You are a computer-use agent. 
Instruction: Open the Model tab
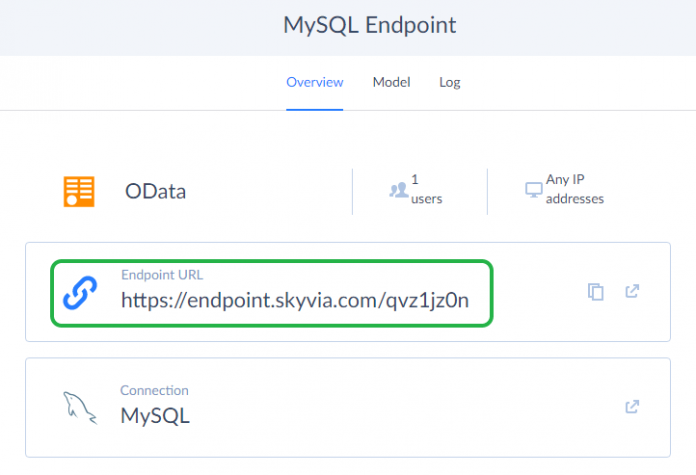[391, 82]
